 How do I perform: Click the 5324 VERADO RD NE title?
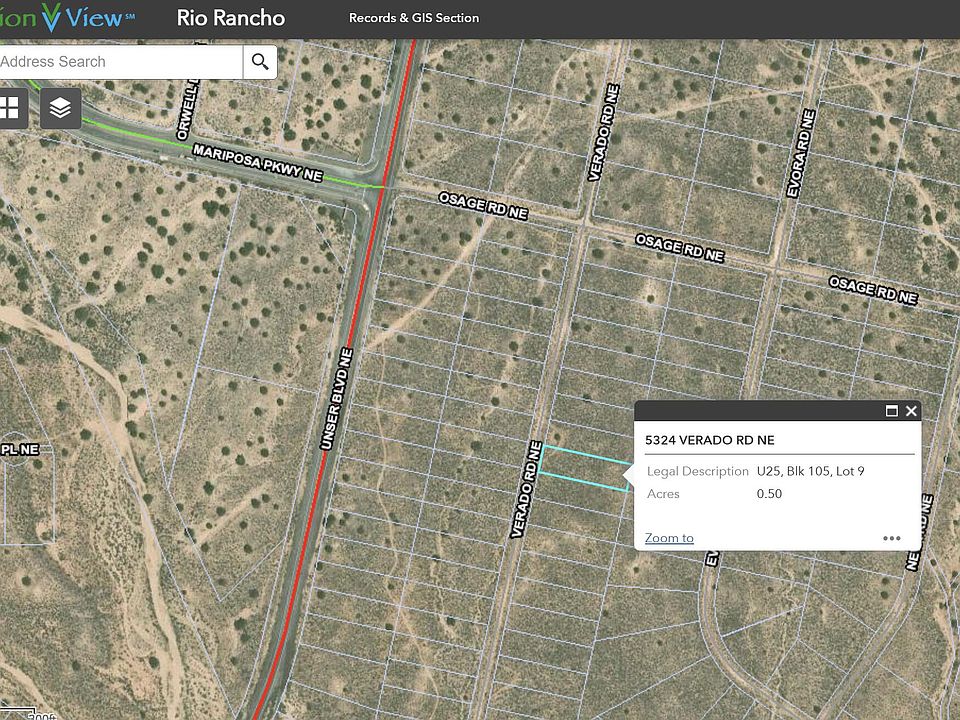point(710,440)
